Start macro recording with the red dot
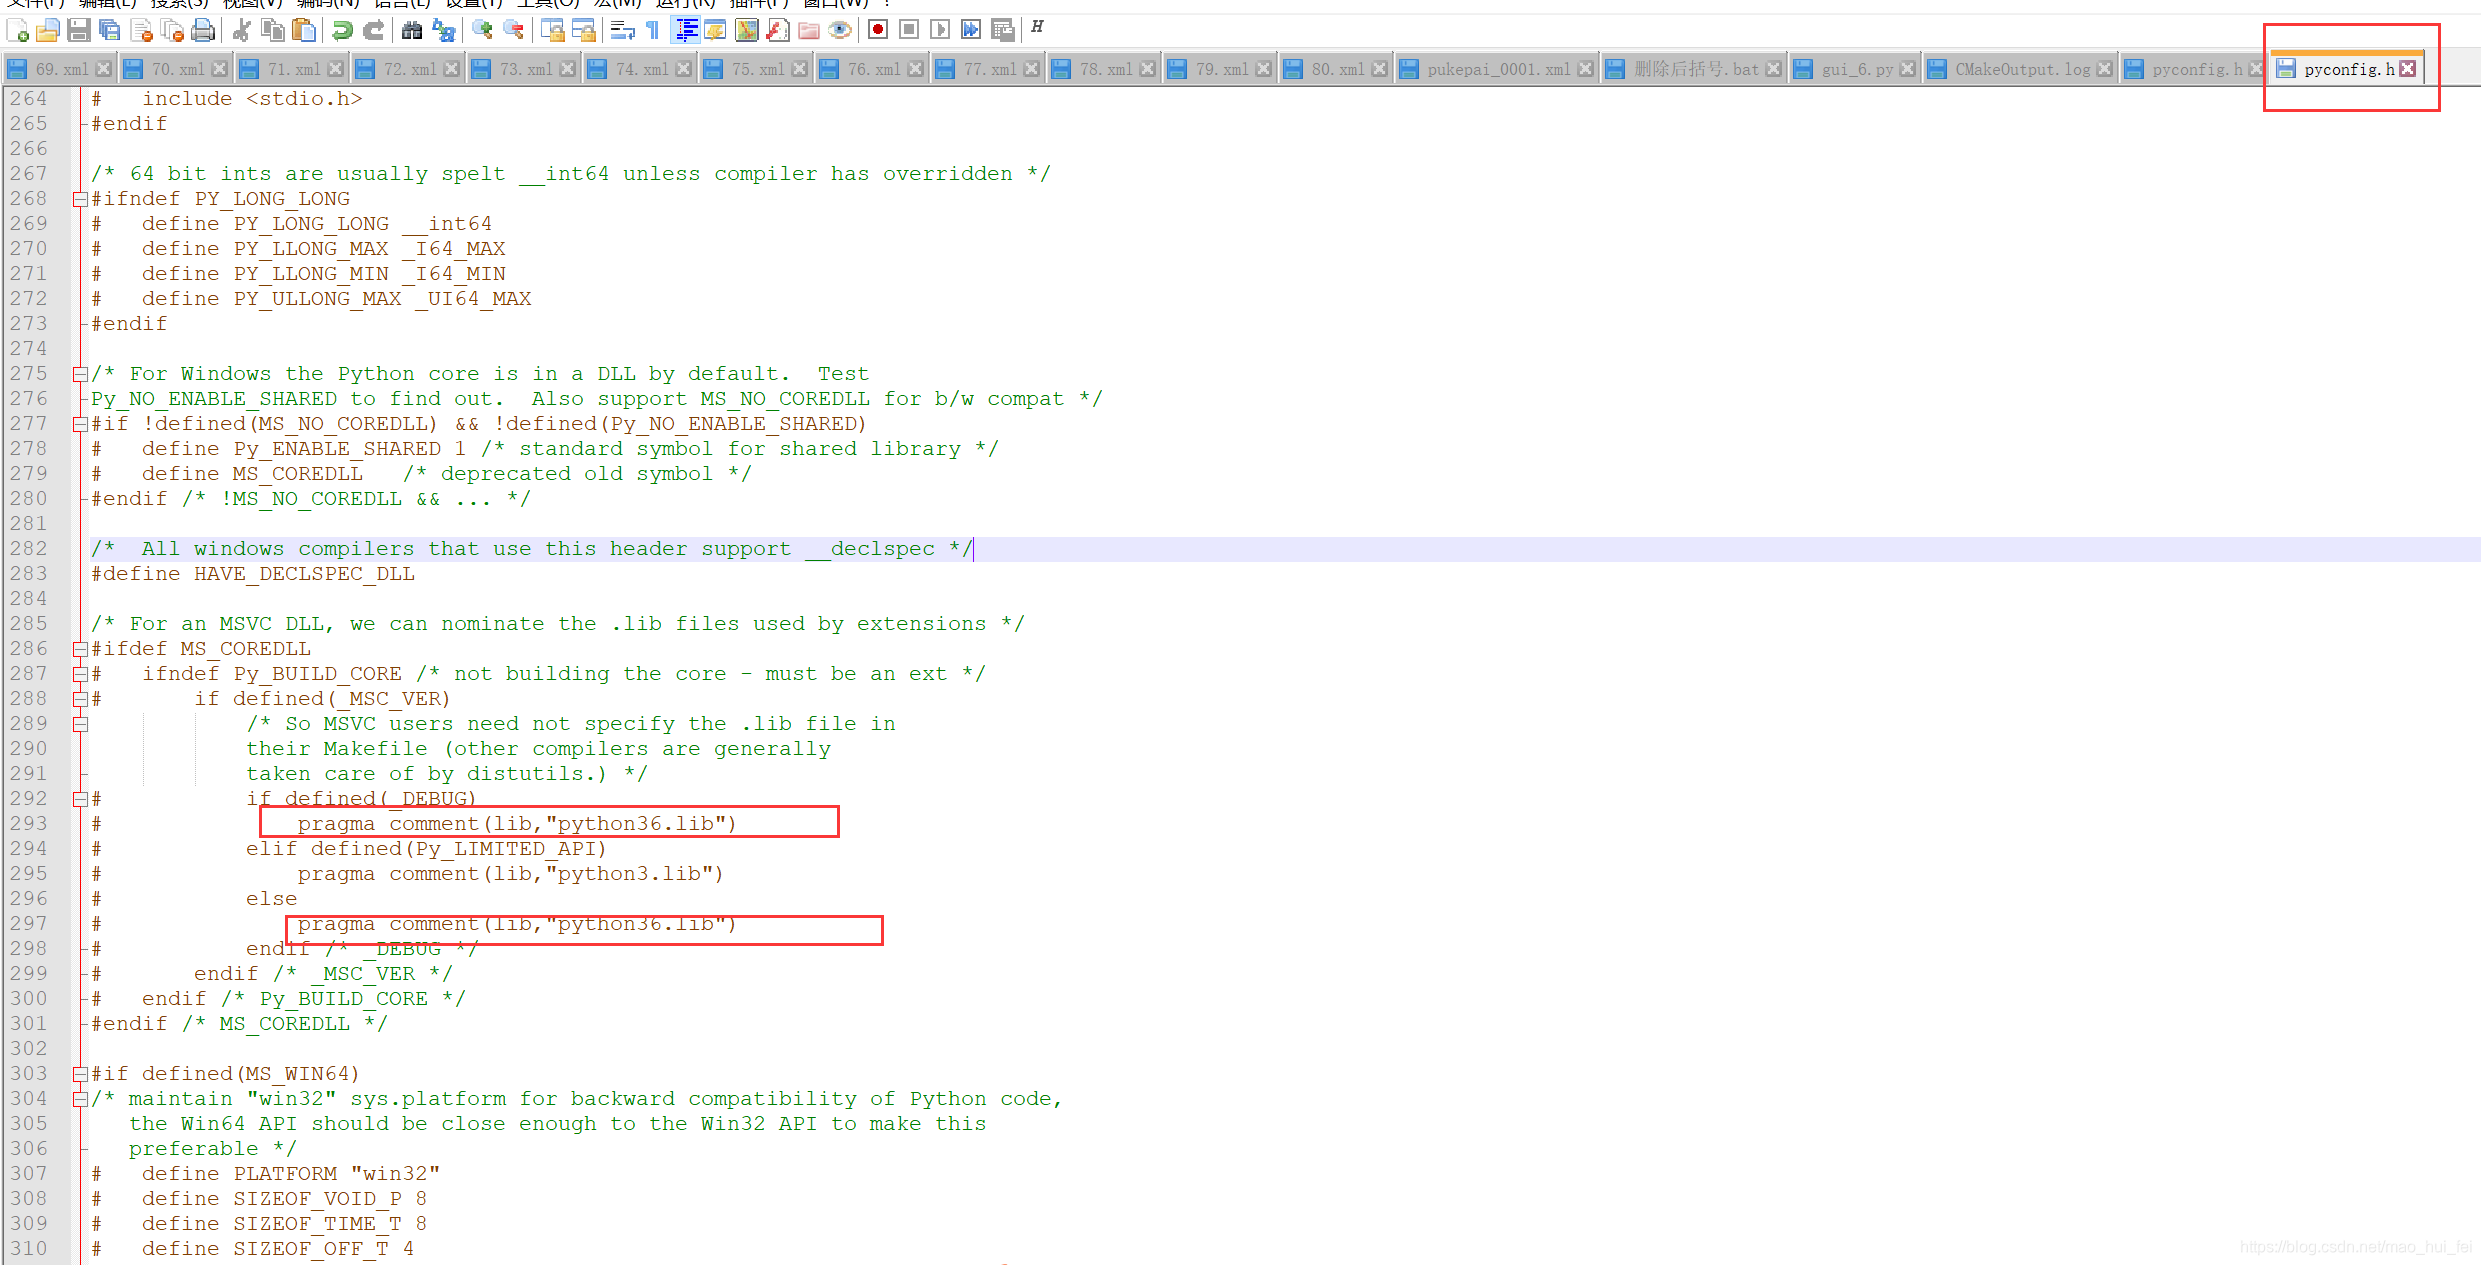 pos(878,30)
